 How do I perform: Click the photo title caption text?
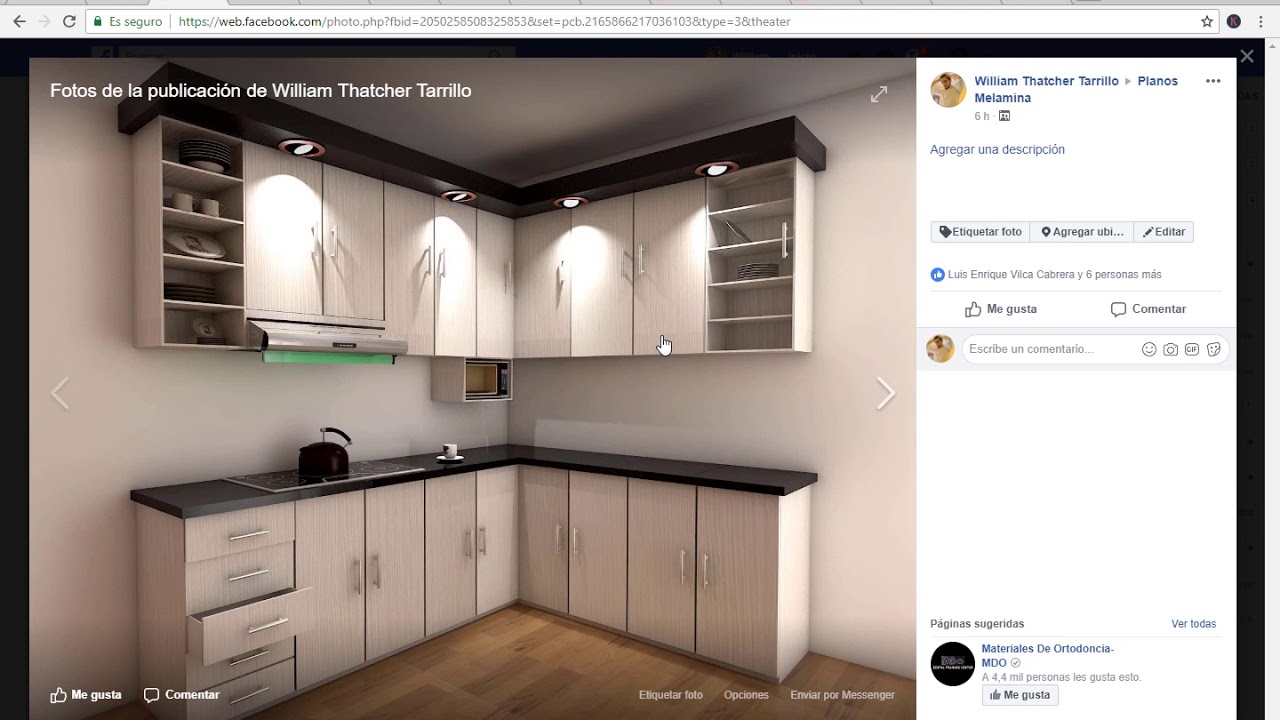(260, 91)
